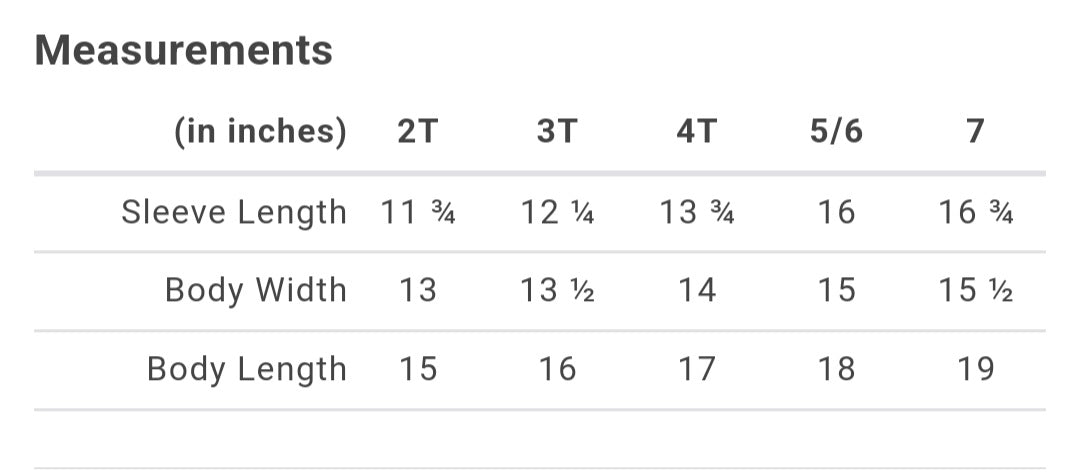Click body length 19 for size 7
This screenshot has width=1080, height=473.
tap(975, 369)
